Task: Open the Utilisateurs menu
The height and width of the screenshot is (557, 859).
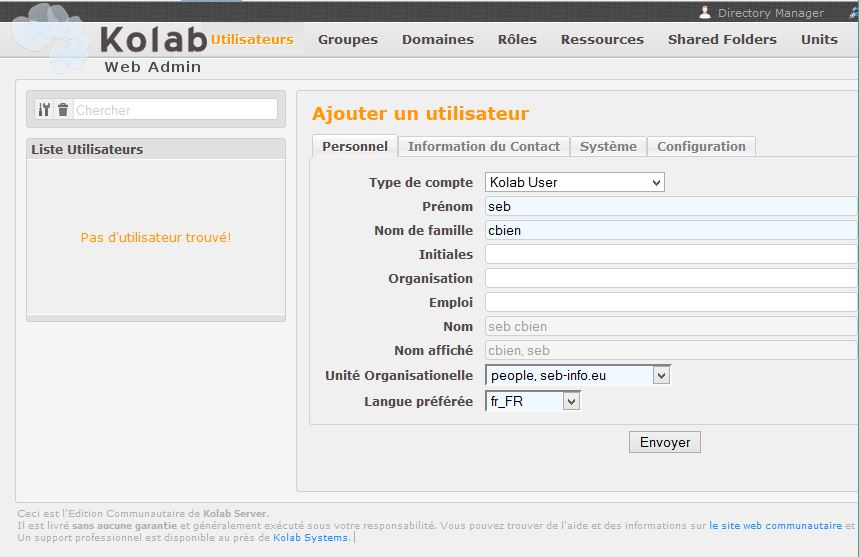Action: point(252,39)
